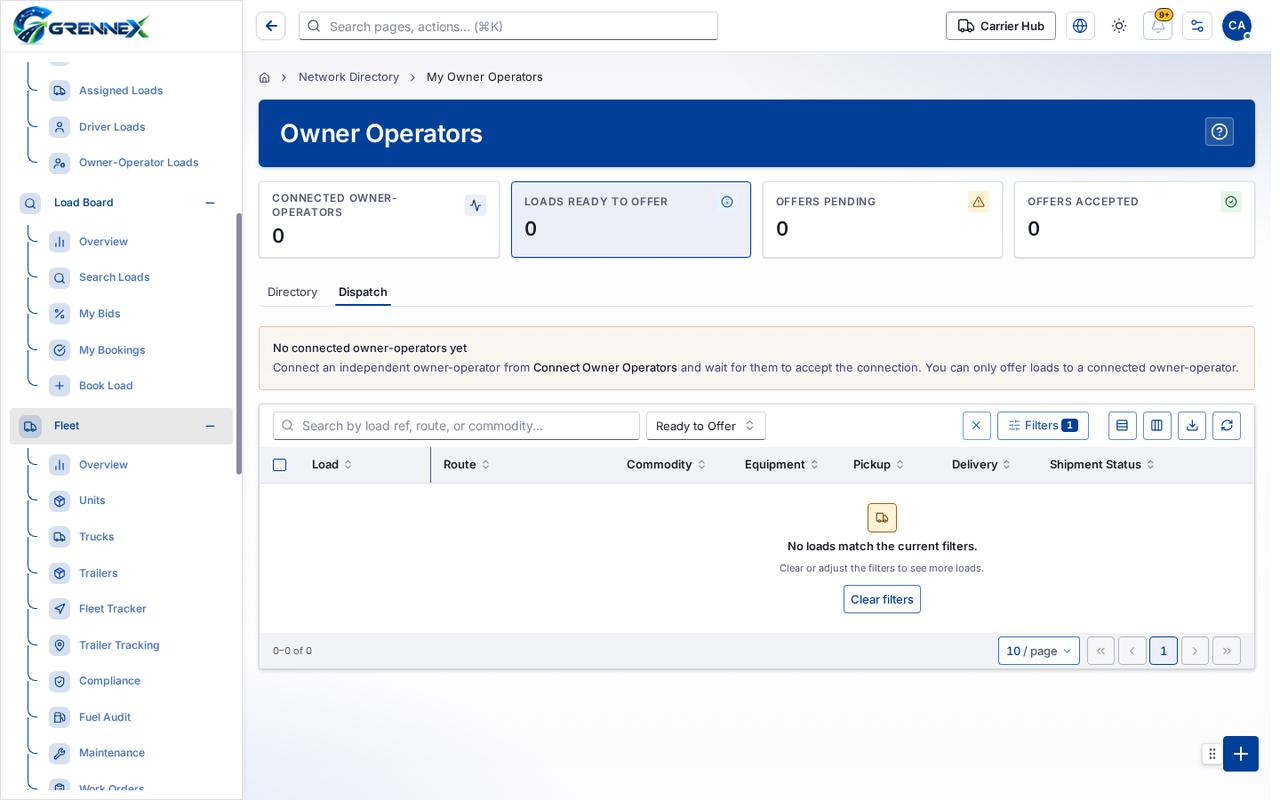Open Trailer Tracking in sidebar
The image size is (1280, 800).
pos(119,646)
